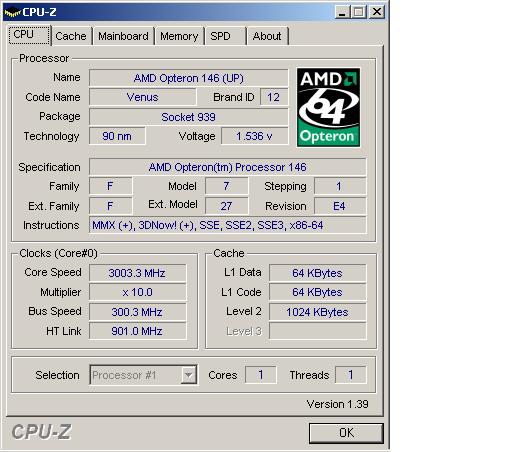Click the CPU-Z title bar app icon
This screenshot has height=452, width=512.
[x=12, y=12]
